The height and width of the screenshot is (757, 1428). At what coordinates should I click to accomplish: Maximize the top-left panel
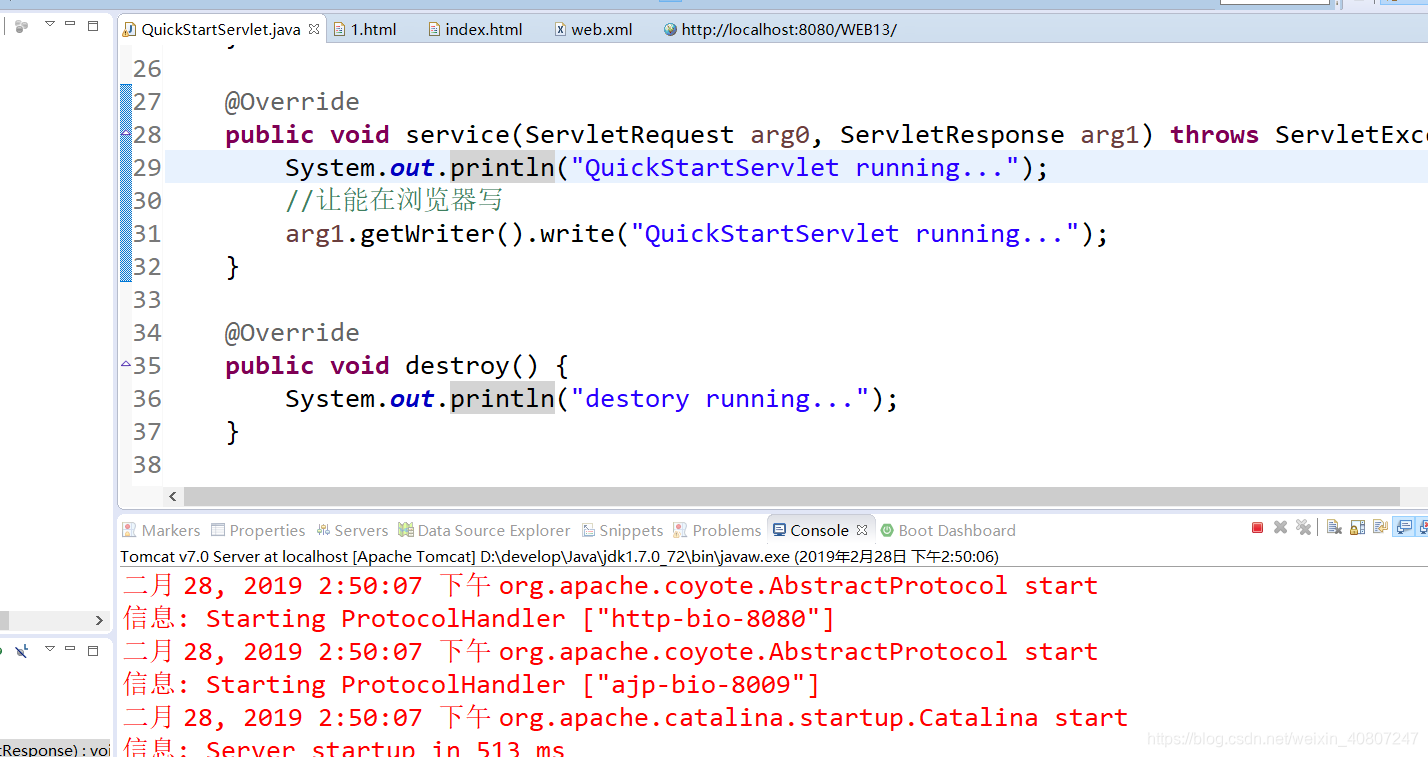(93, 26)
